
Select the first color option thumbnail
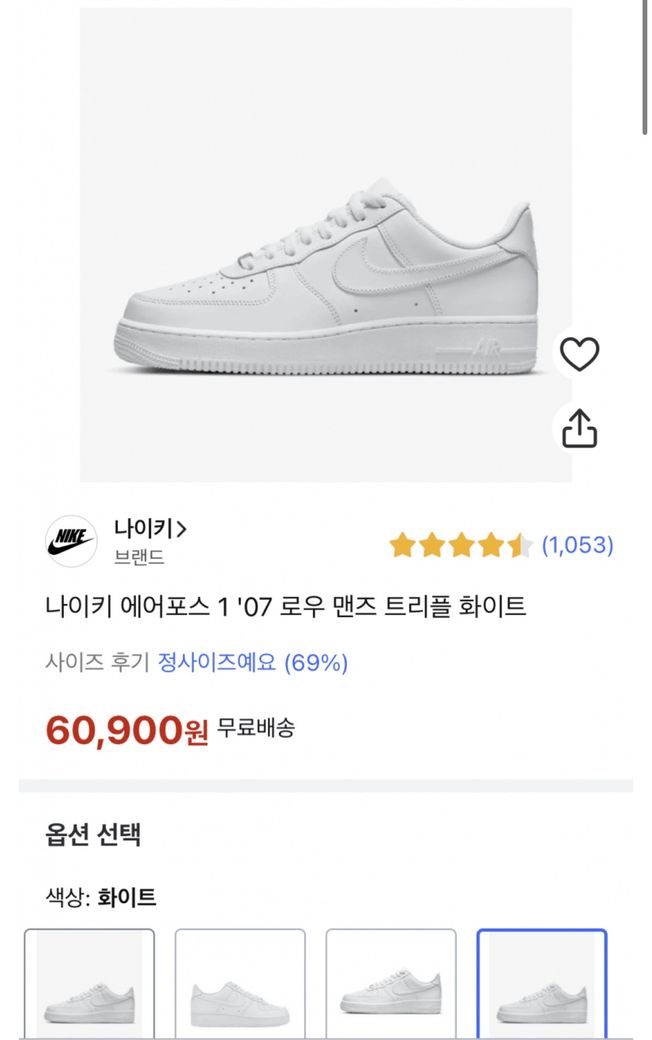click(89, 985)
